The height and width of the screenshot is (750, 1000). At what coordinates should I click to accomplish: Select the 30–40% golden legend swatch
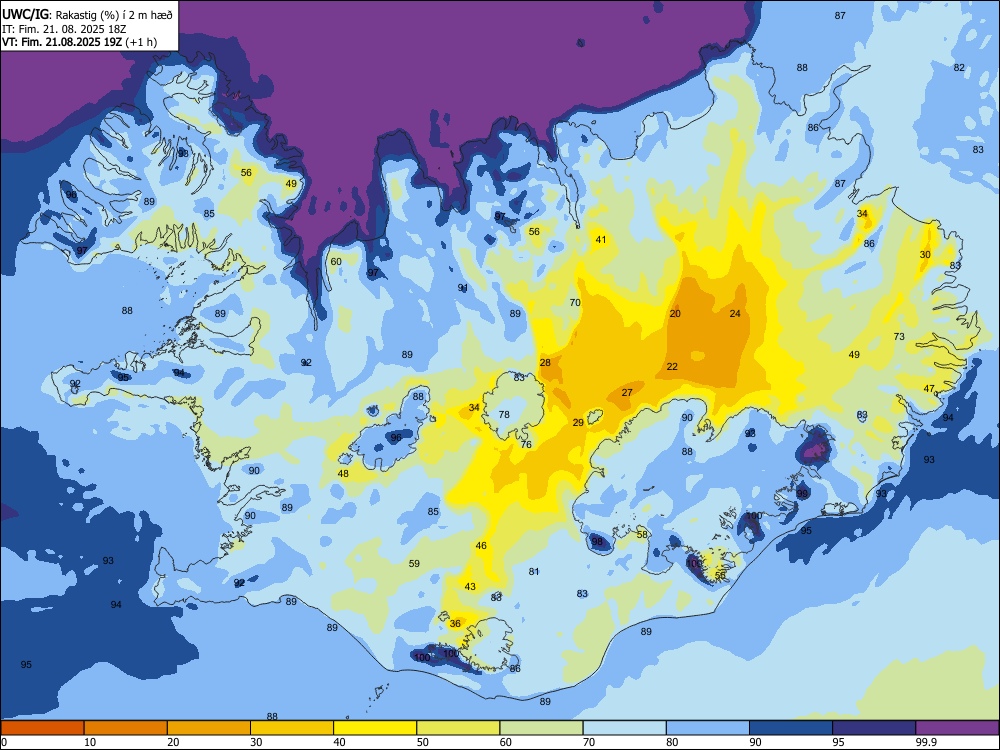point(292,728)
